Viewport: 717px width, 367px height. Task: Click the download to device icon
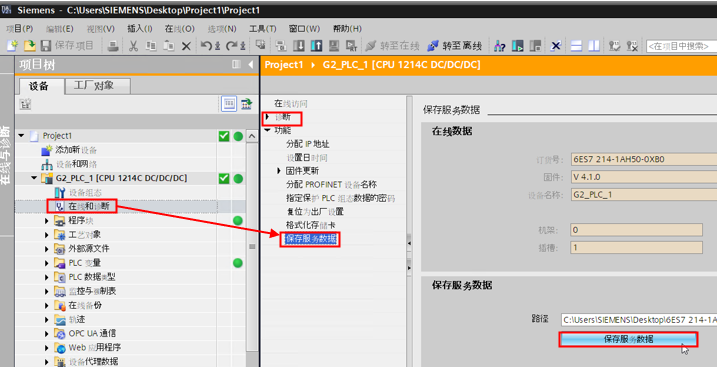tap(299, 46)
